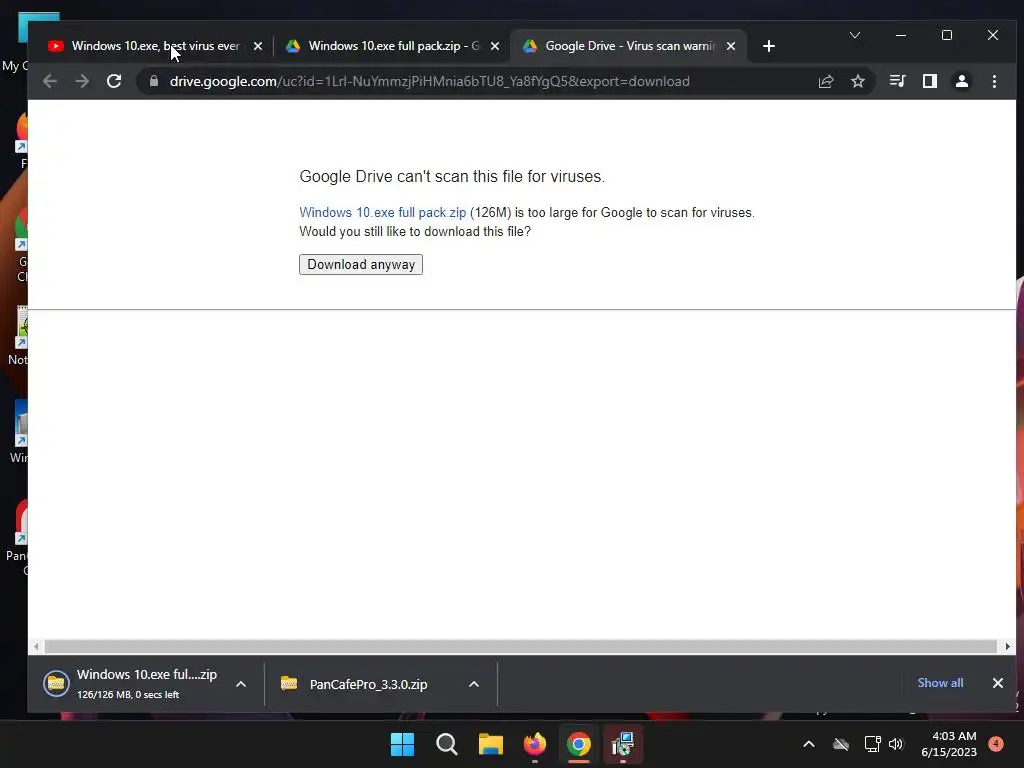1024x768 pixels.
Task: Open the lock site info icon
Action: (153, 81)
